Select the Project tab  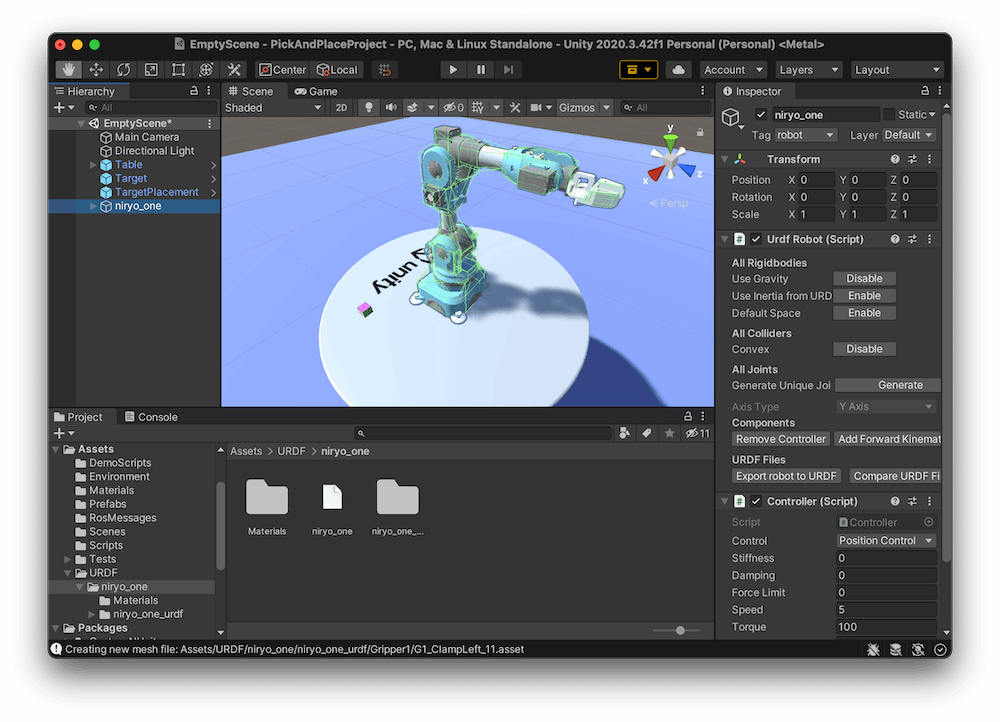(78, 416)
